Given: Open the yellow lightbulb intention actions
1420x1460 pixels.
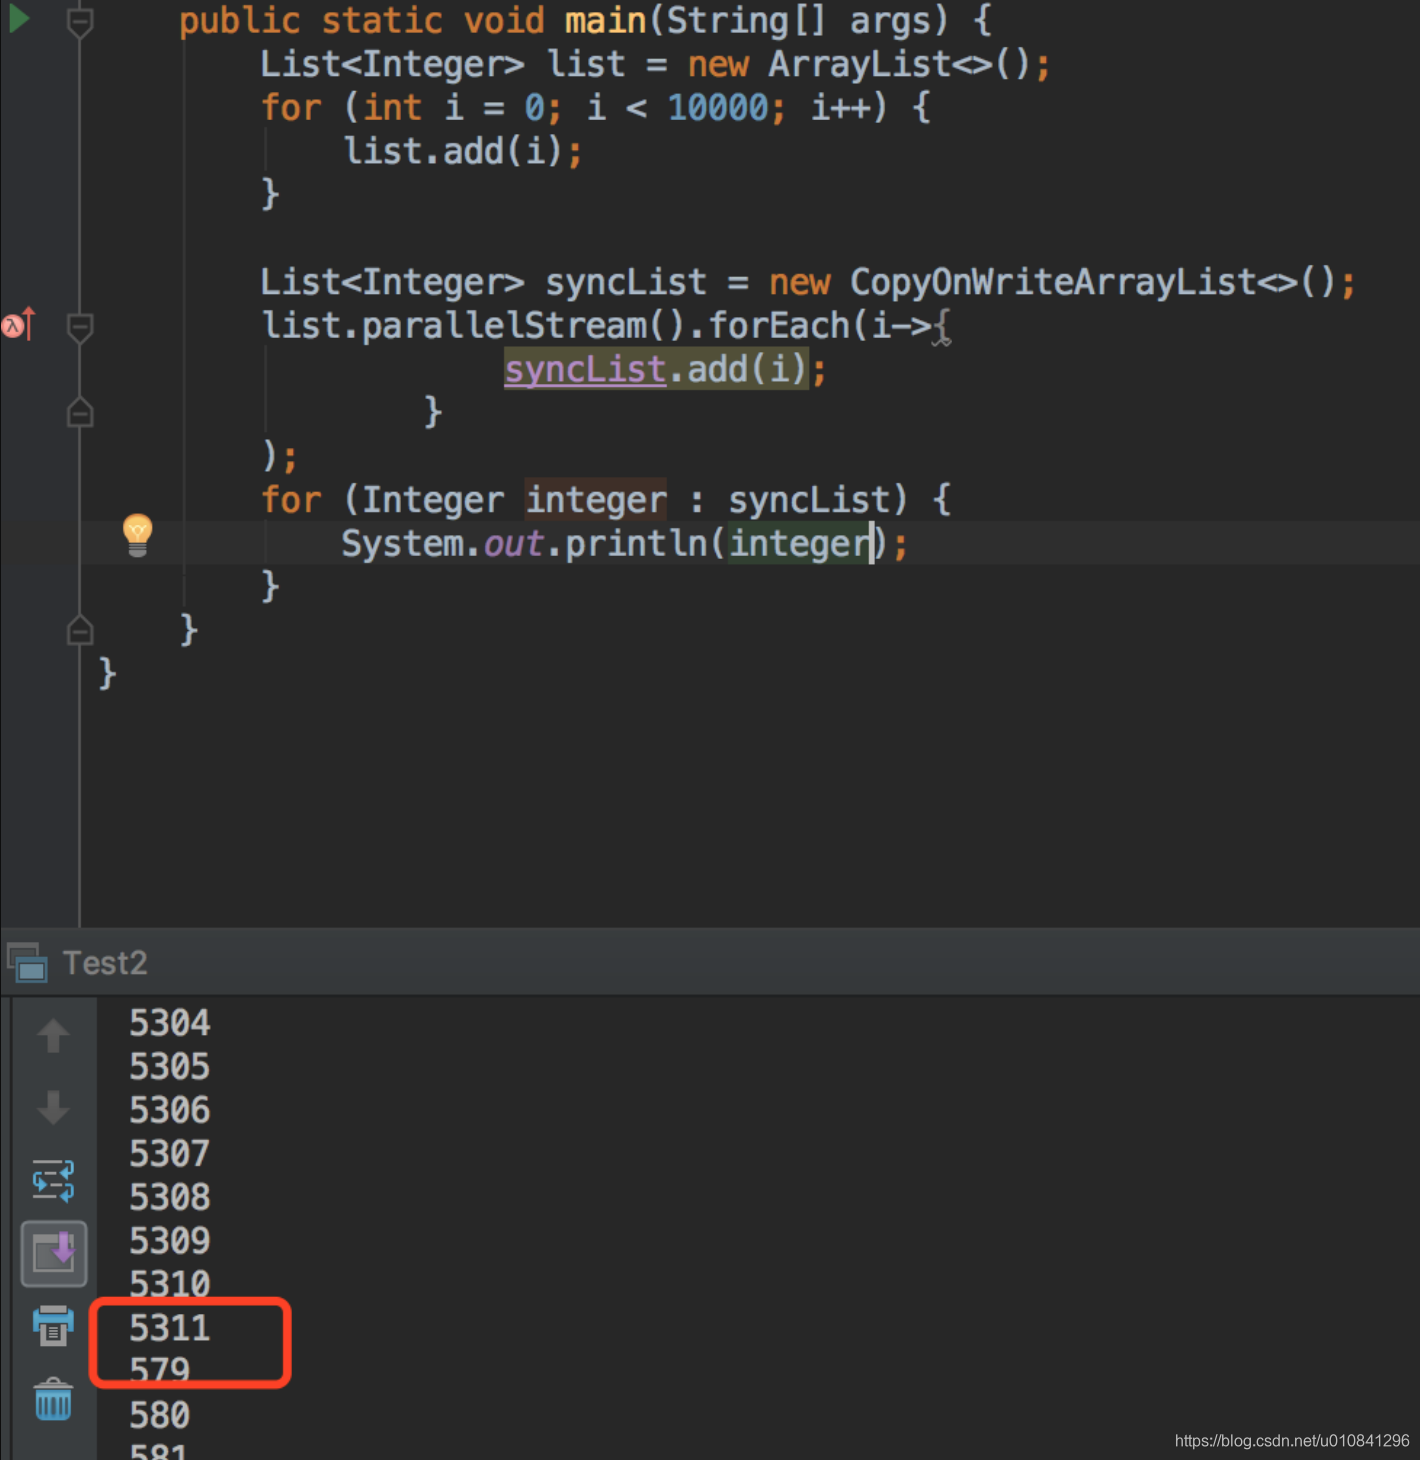Looking at the screenshot, I should click(138, 535).
